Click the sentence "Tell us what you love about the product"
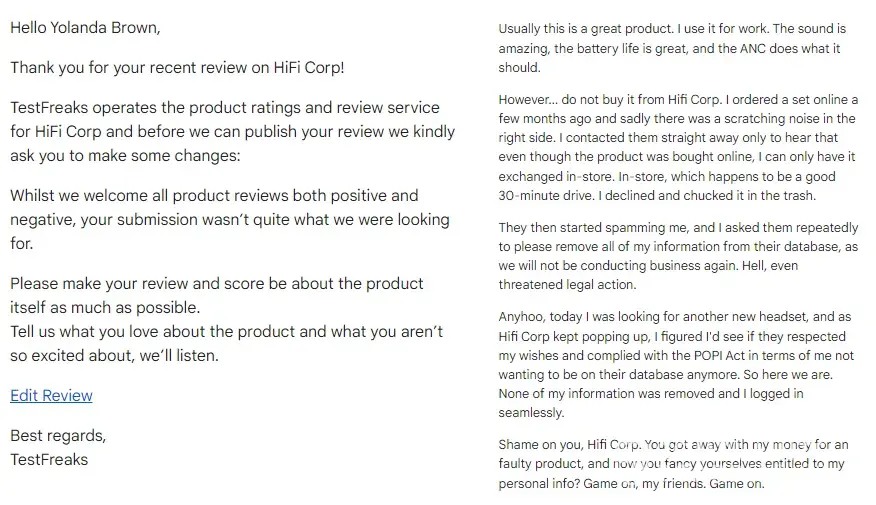 [226, 331]
